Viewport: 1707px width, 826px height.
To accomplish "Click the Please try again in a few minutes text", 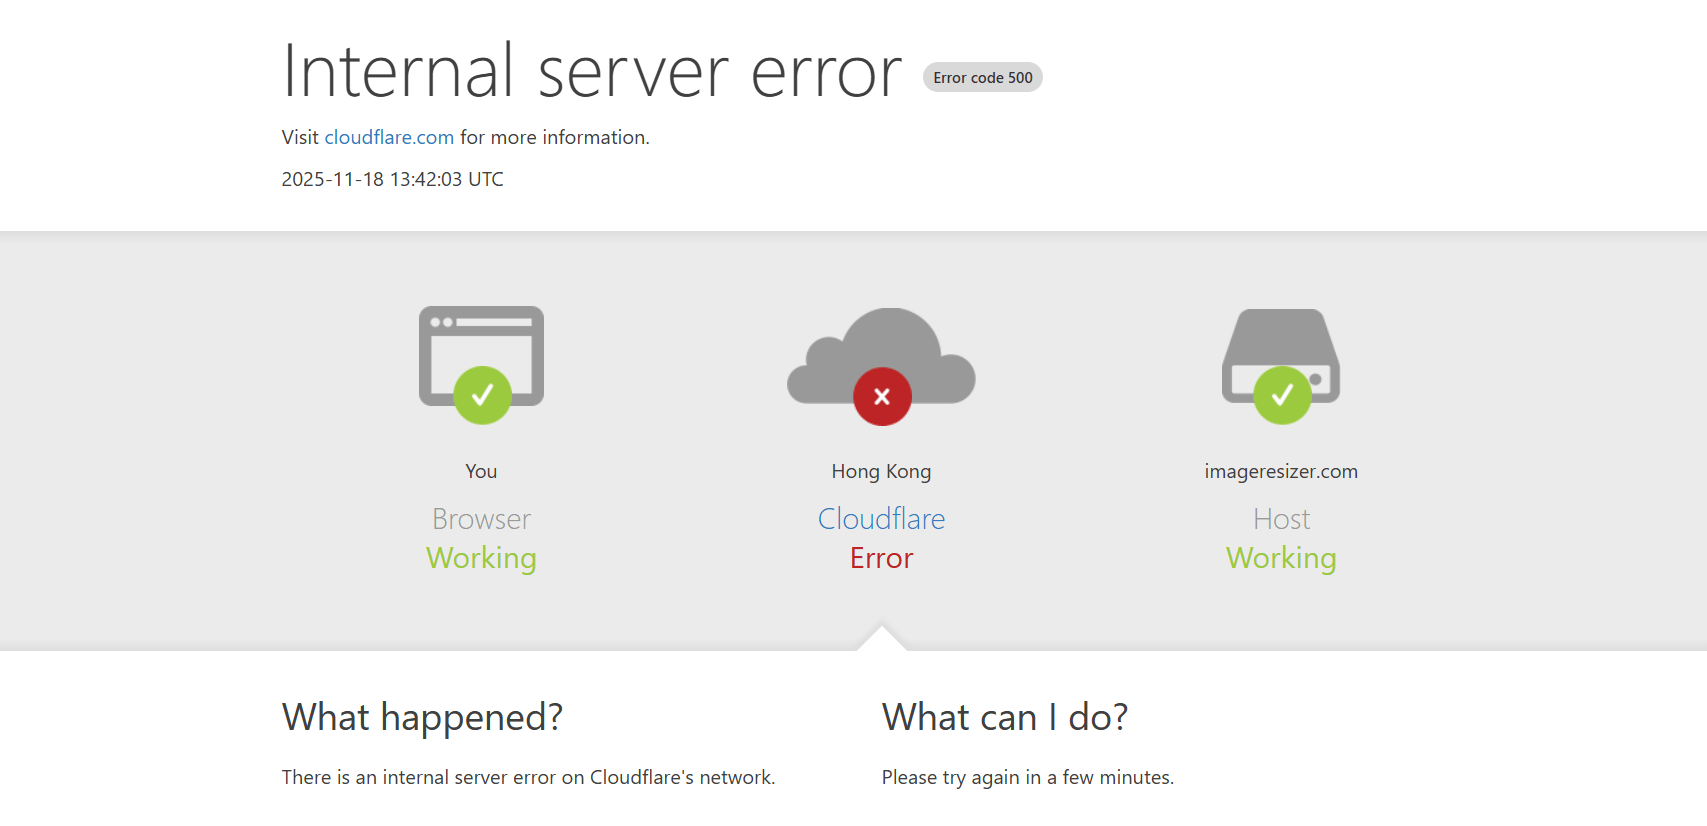I will tap(1028, 777).
